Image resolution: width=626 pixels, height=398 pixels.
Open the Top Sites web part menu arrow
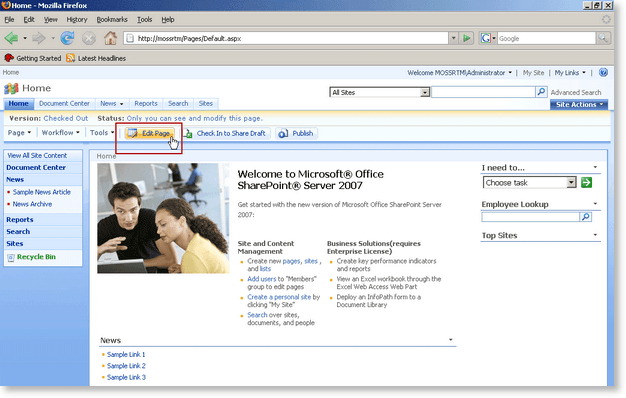click(595, 235)
